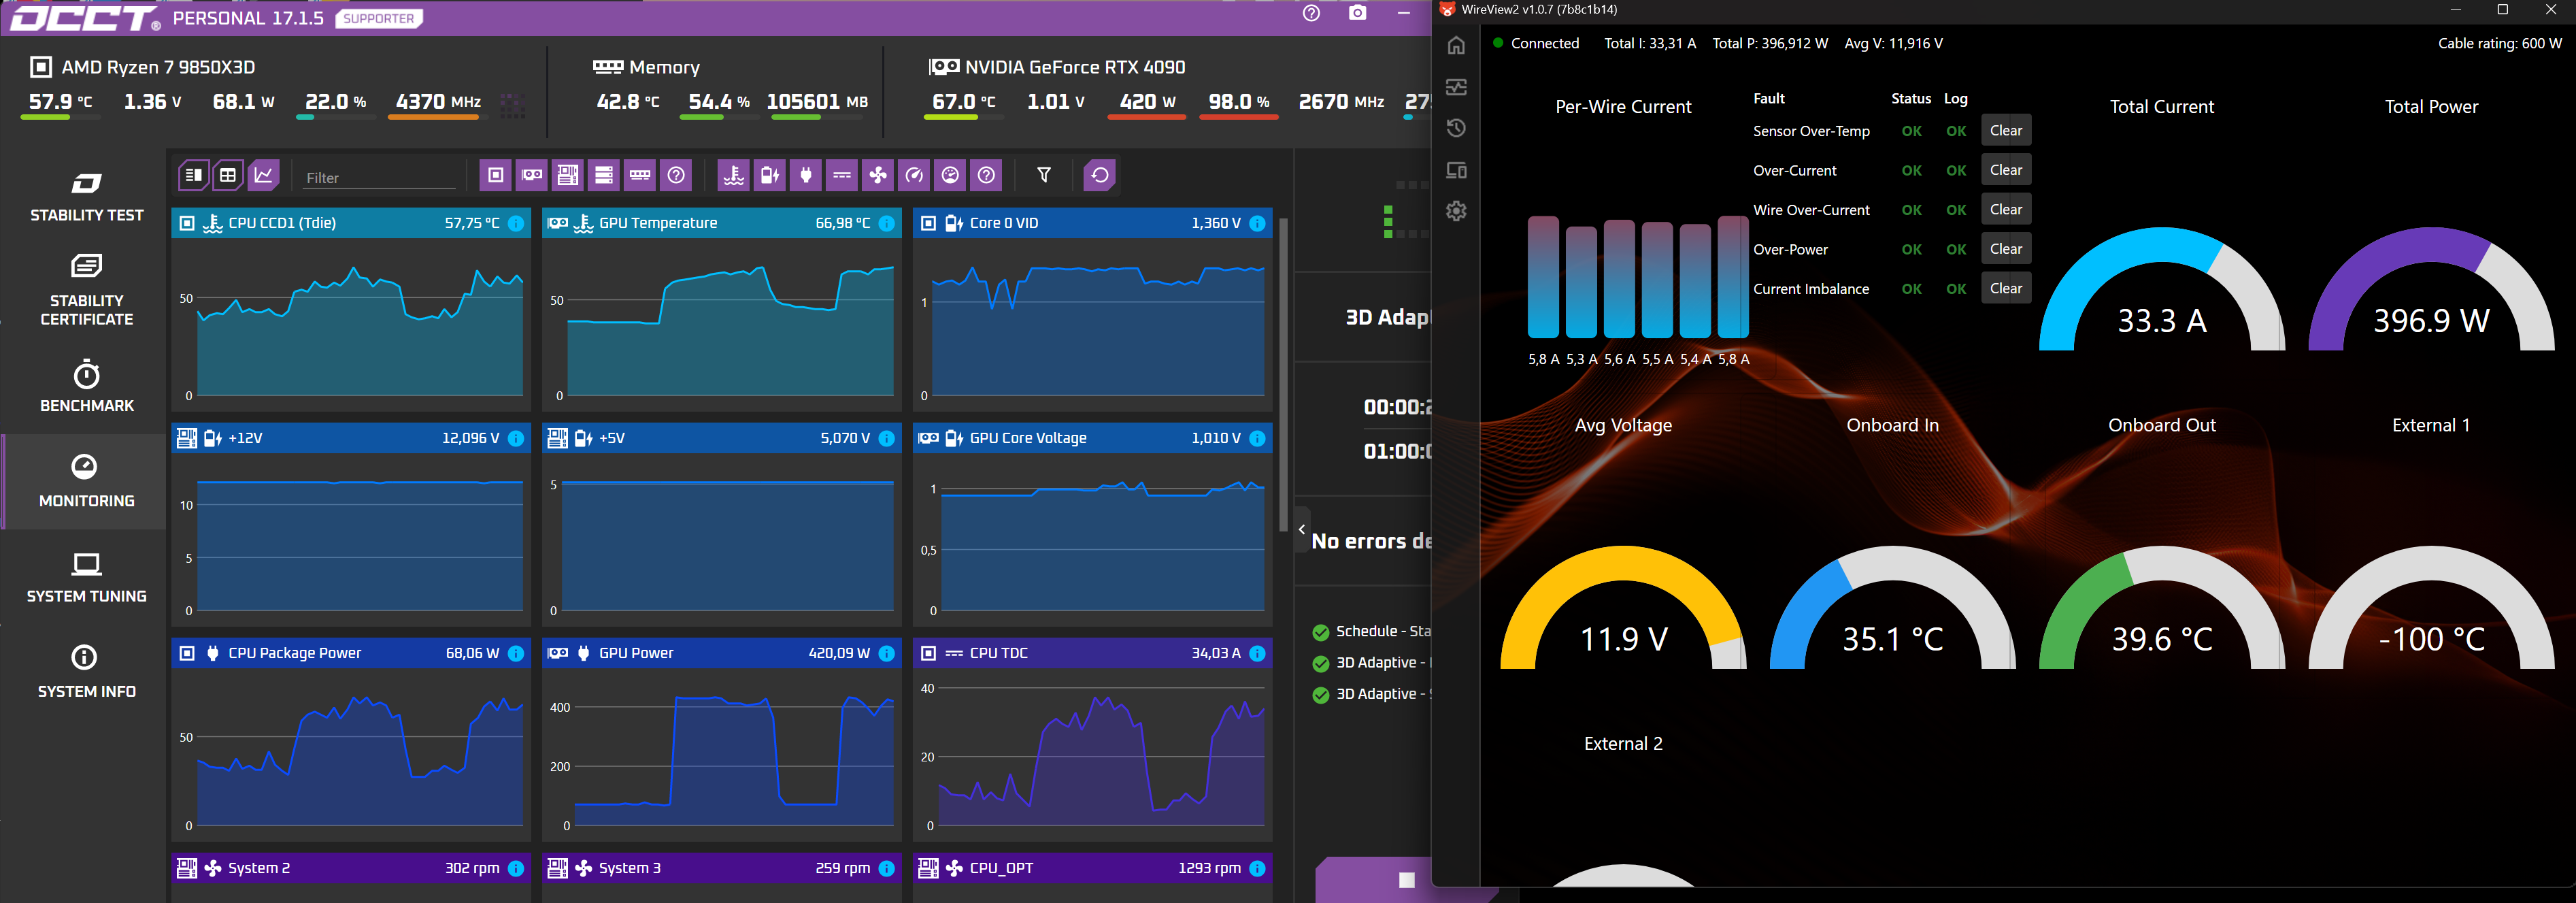2576x903 pixels.
Task: Take a screenshot with OCCT camera icon
Action: coord(1357,13)
